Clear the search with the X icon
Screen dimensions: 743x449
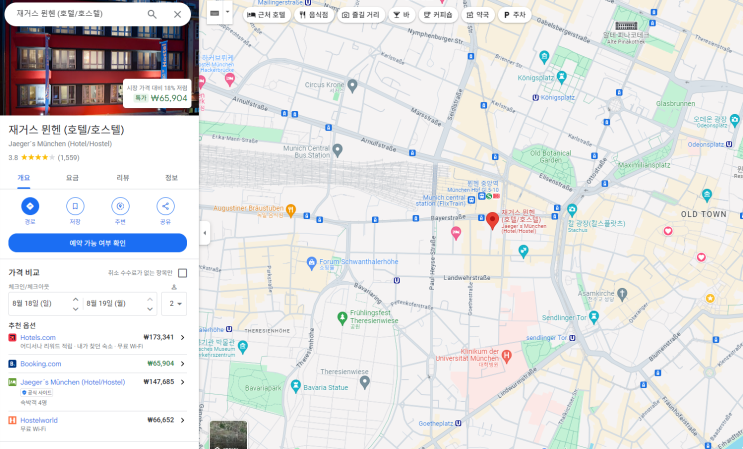pos(177,14)
